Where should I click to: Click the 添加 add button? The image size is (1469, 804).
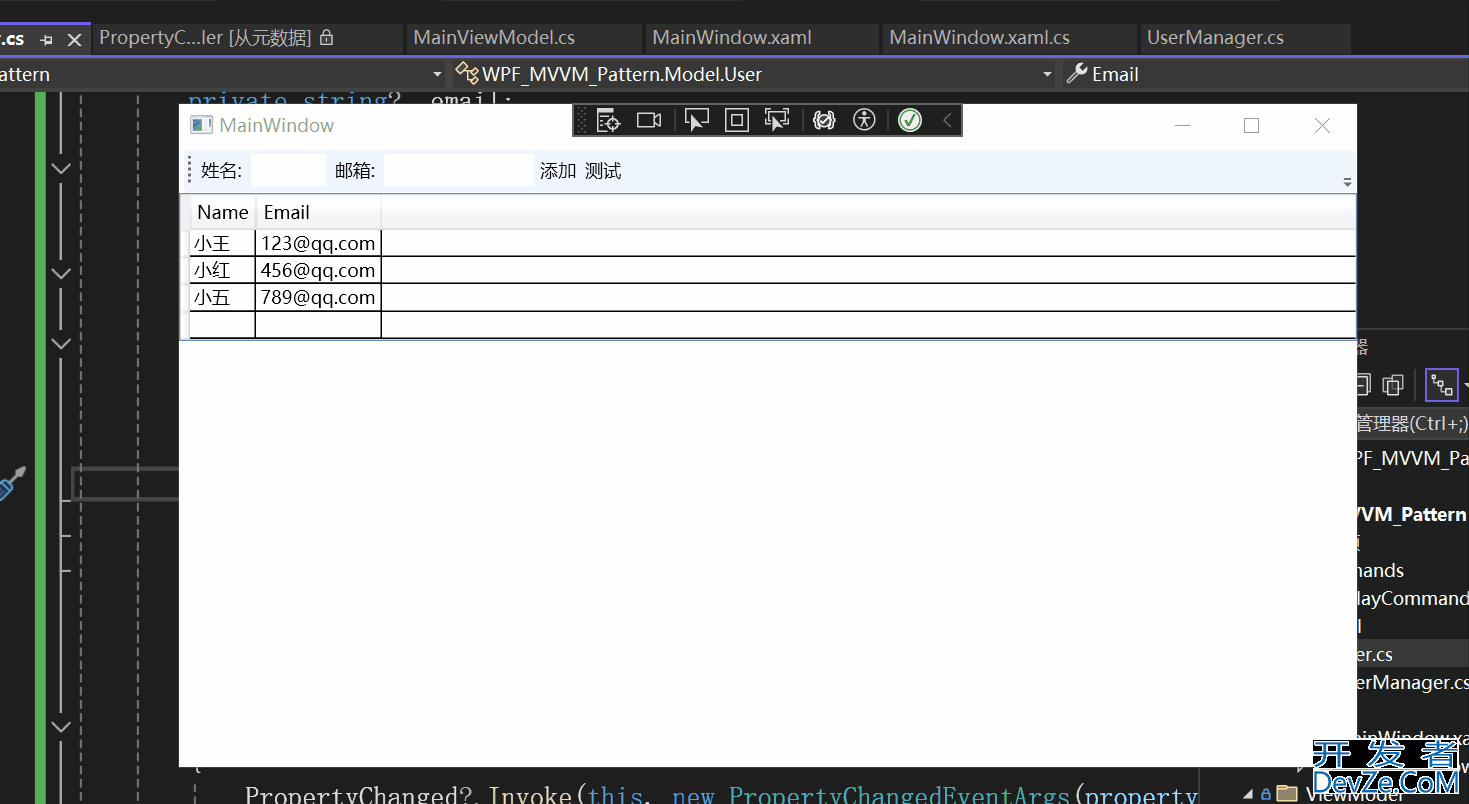pyautogui.click(x=558, y=171)
